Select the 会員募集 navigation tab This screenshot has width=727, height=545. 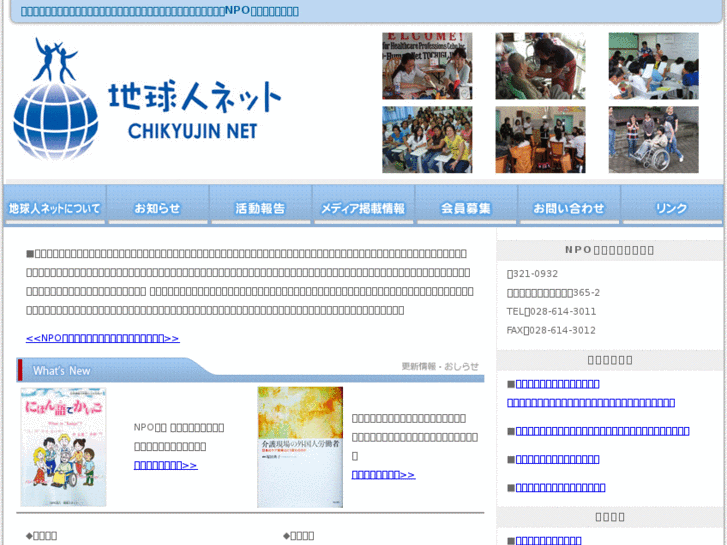coord(466,205)
